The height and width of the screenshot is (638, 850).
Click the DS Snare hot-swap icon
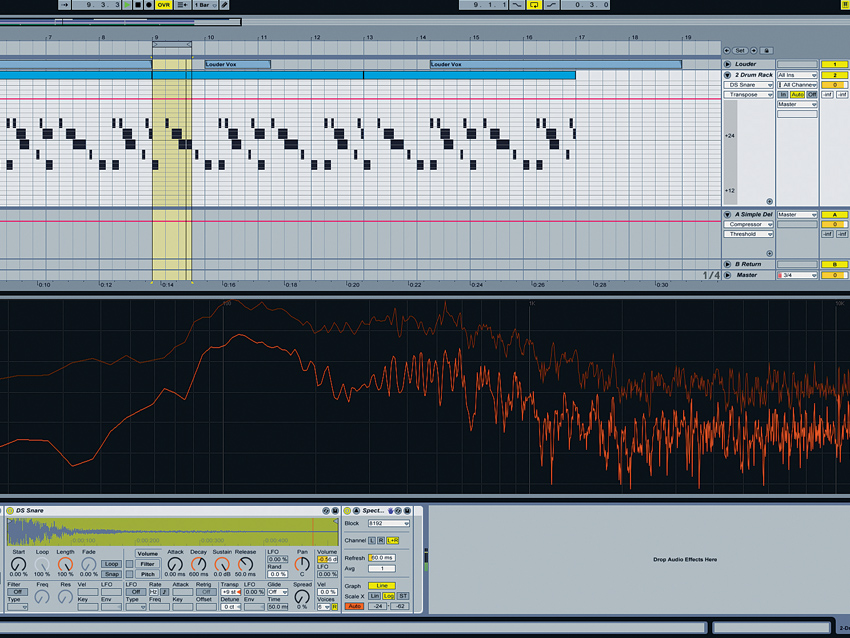[x=326, y=511]
